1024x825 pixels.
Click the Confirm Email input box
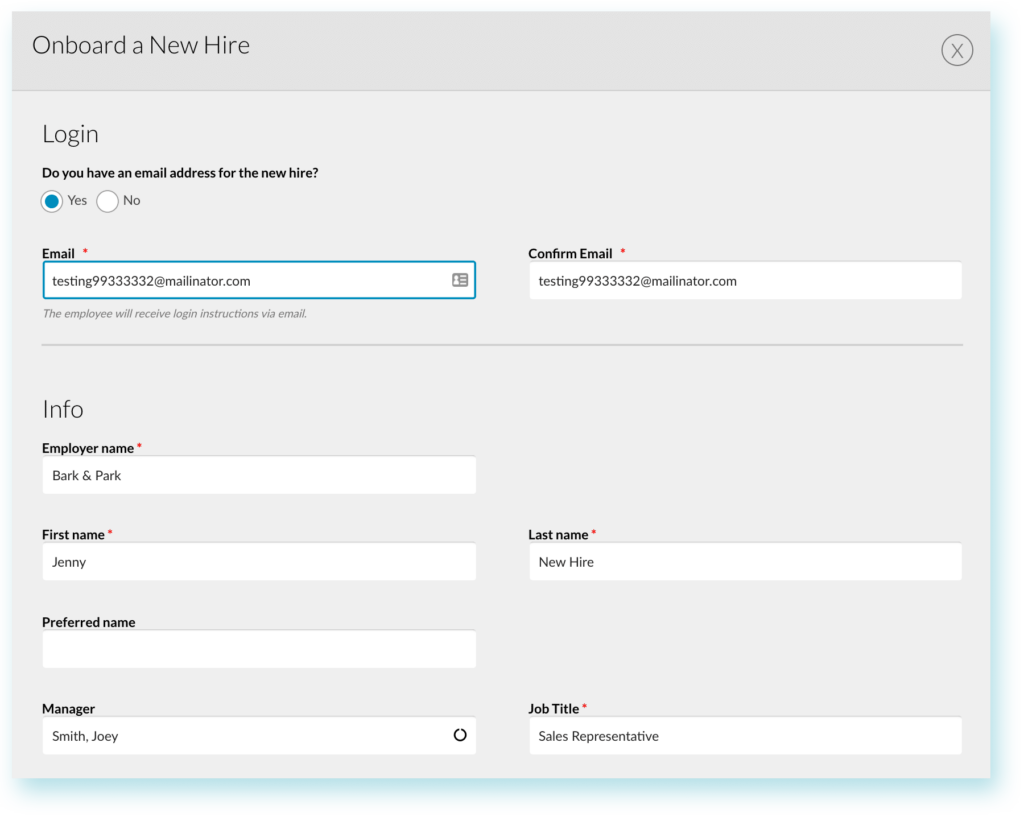coord(744,281)
